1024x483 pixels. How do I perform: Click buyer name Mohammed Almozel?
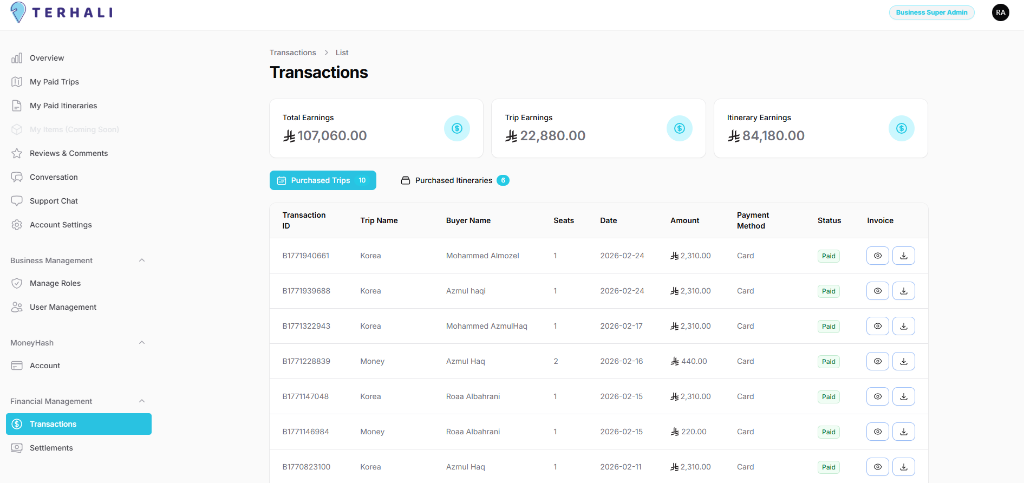[483, 256]
